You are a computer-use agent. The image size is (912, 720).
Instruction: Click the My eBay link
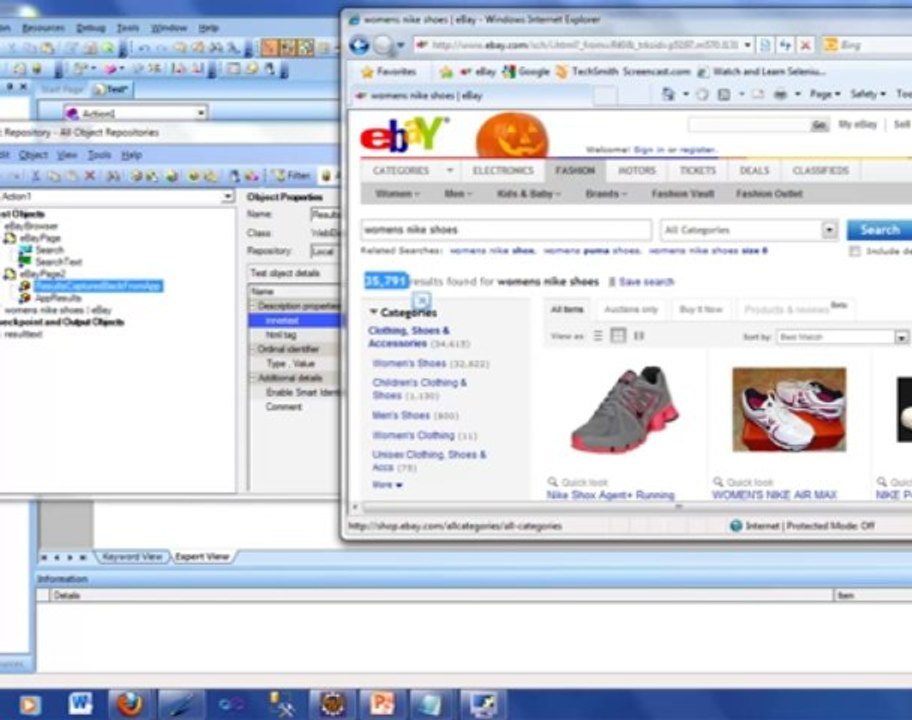tap(857, 124)
